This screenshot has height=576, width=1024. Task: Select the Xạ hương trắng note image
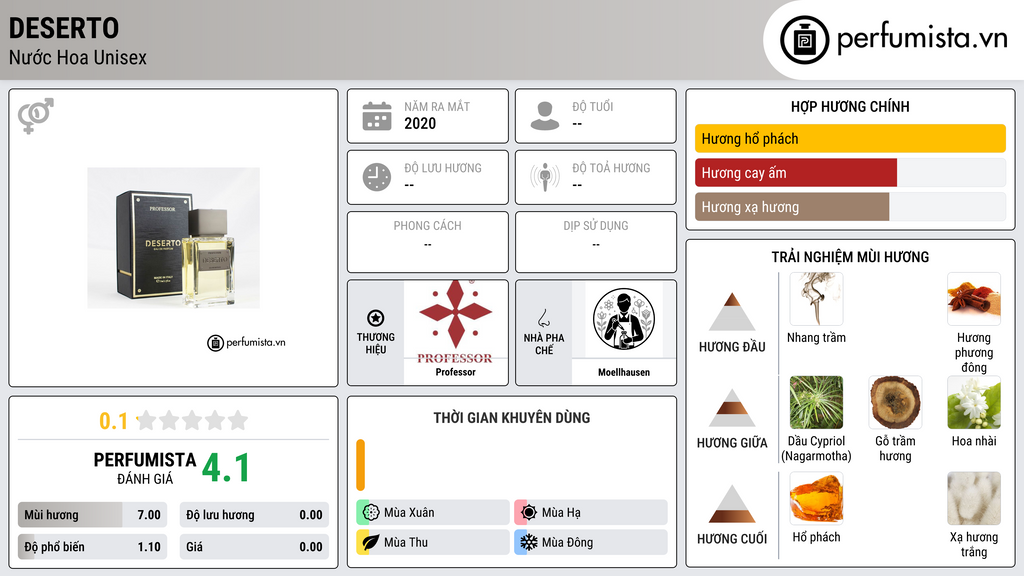[974, 498]
